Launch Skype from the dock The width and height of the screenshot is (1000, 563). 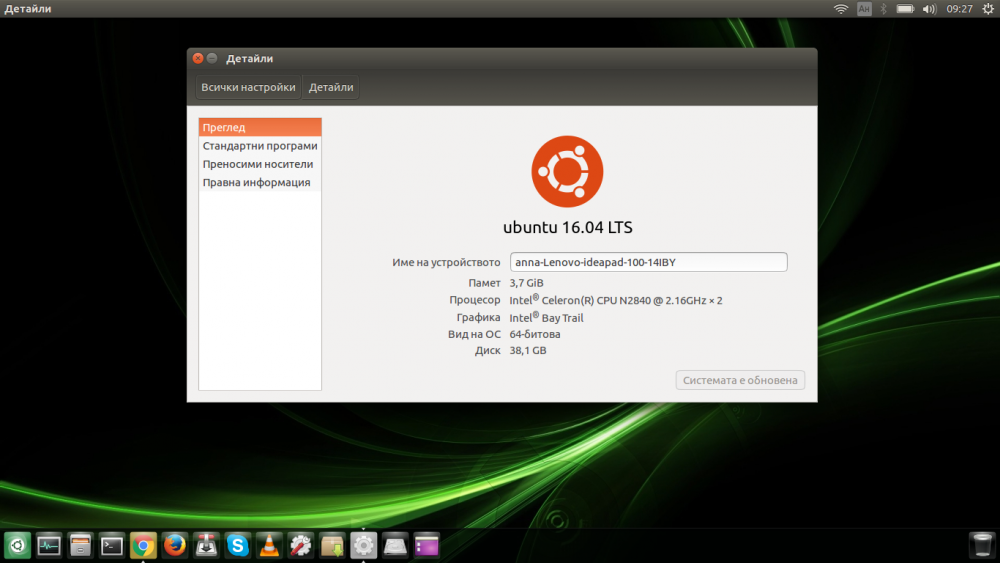pos(237,546)
